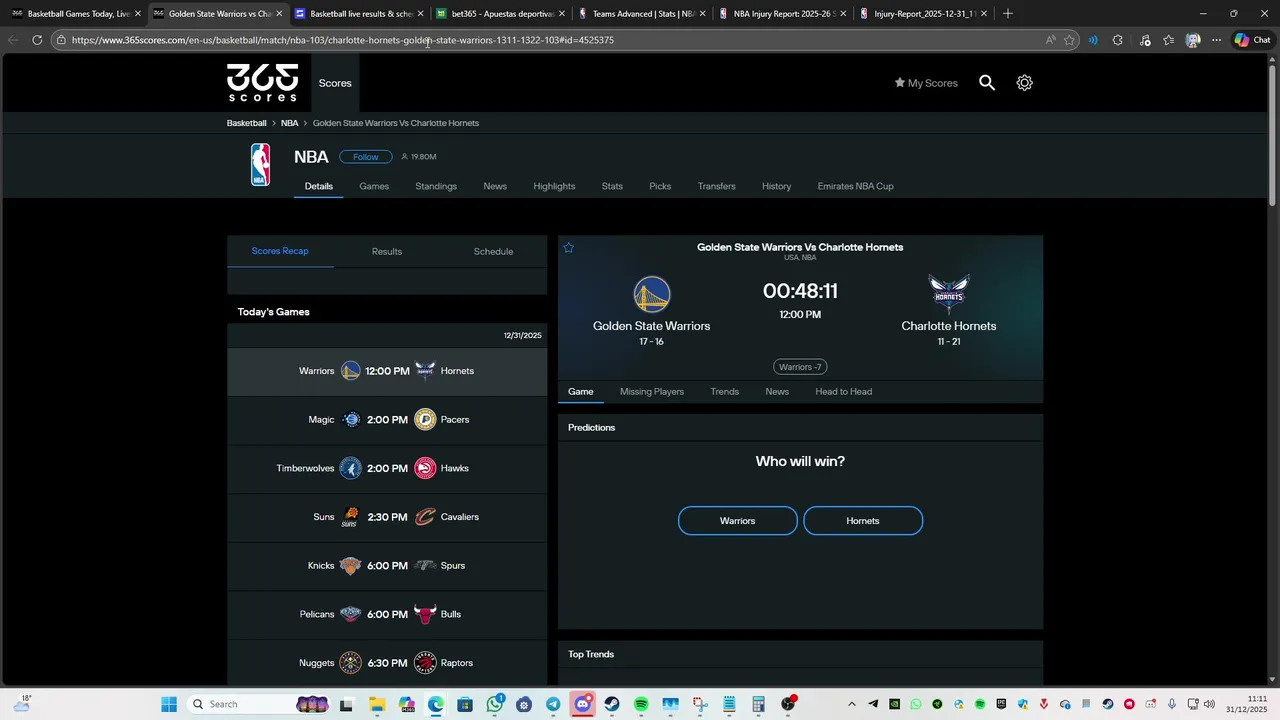1280x720 pixels.
Task: Show hidden system tray icons chevron
Action: point(852,704)
